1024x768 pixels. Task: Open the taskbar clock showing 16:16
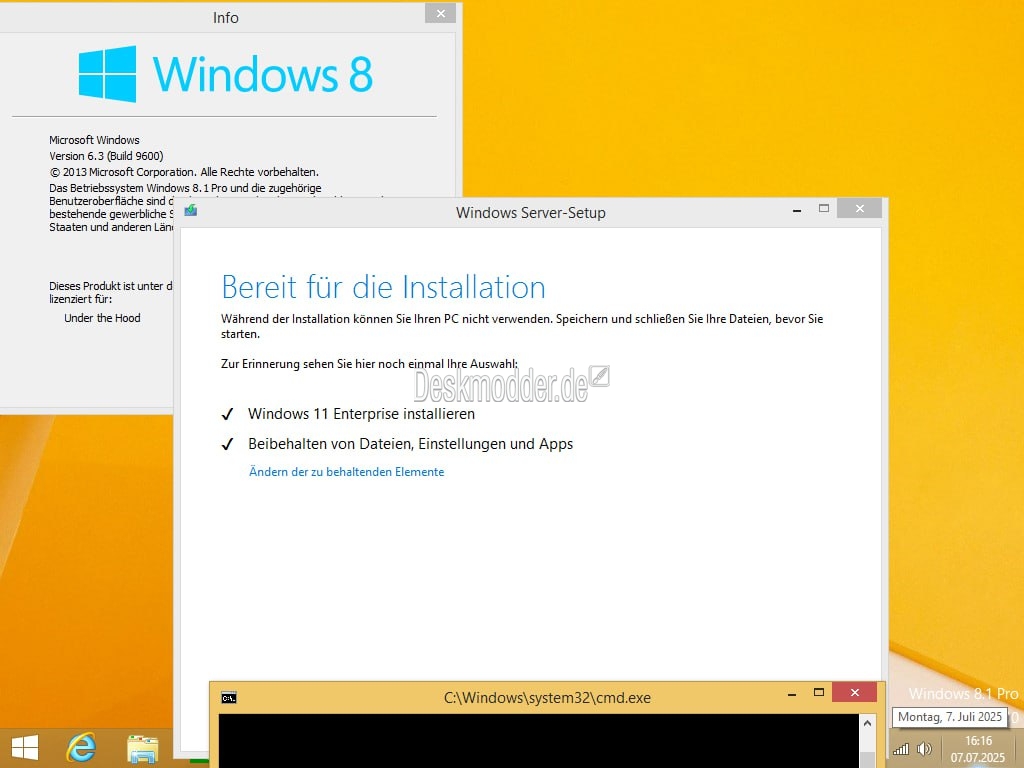point(978,749)
